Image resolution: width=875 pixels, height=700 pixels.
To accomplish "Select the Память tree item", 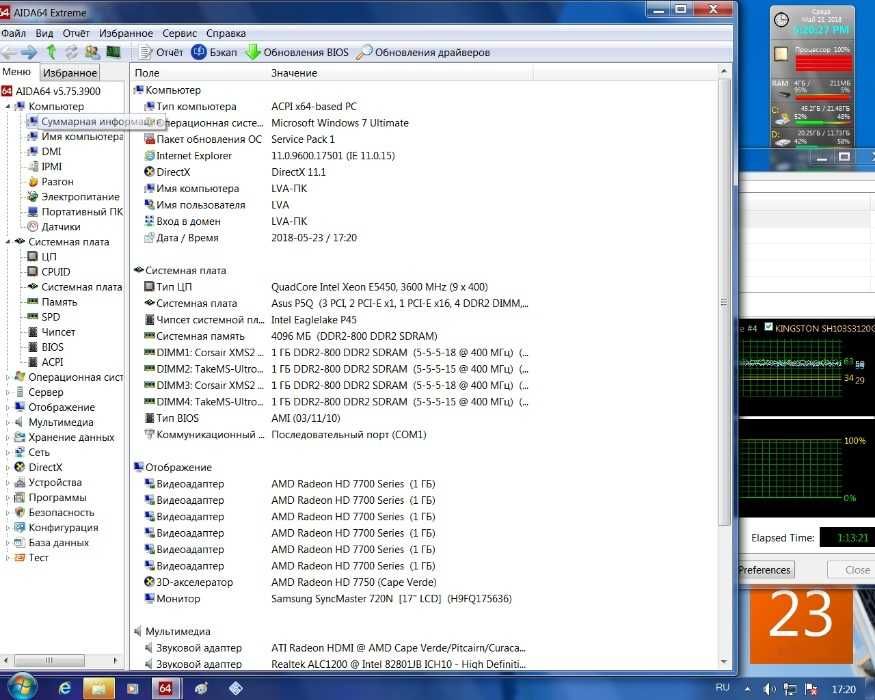I will click(x=53, y=303).
